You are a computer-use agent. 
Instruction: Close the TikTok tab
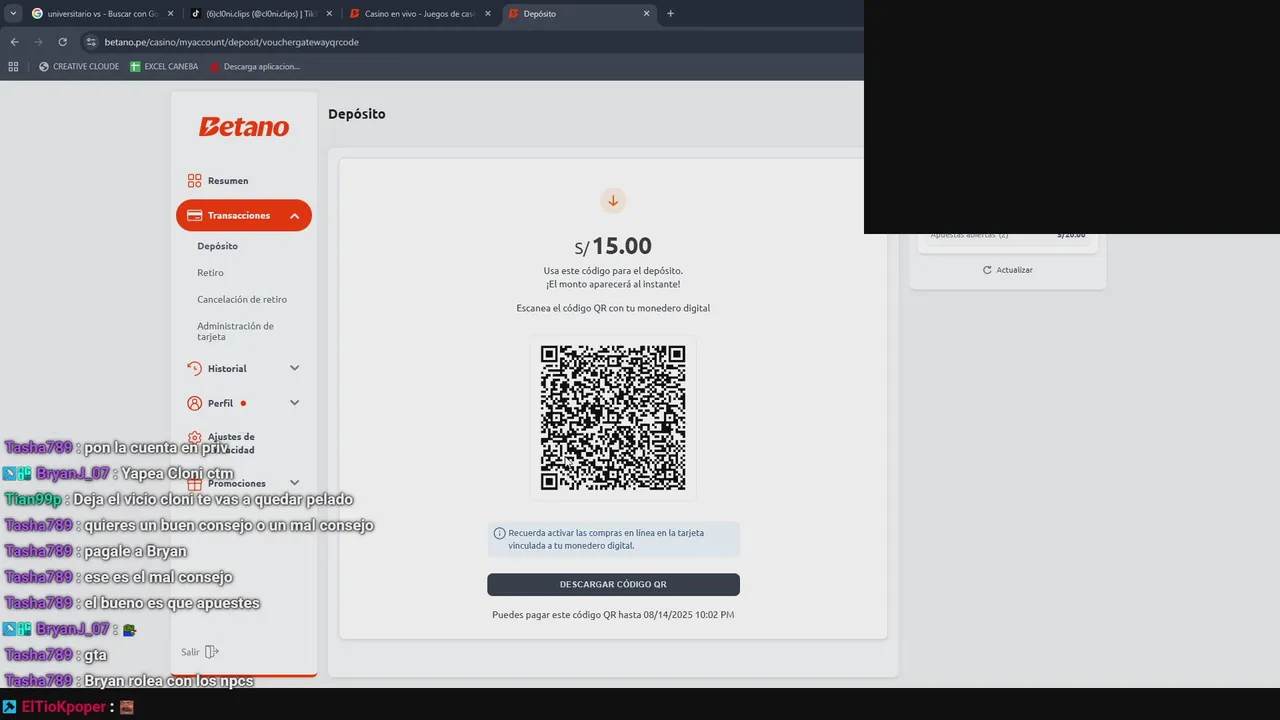click(329, 14)
